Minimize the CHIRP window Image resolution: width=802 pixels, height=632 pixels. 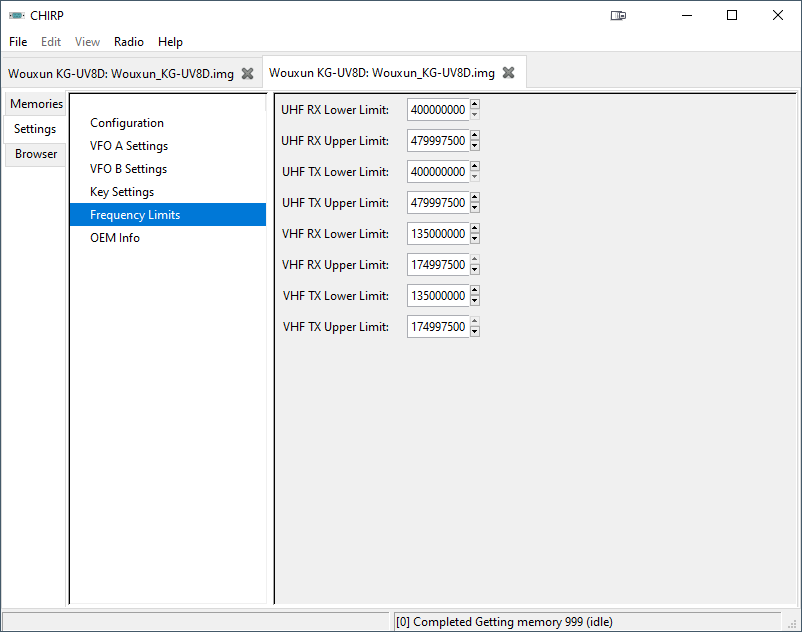[x=687, y=15]
